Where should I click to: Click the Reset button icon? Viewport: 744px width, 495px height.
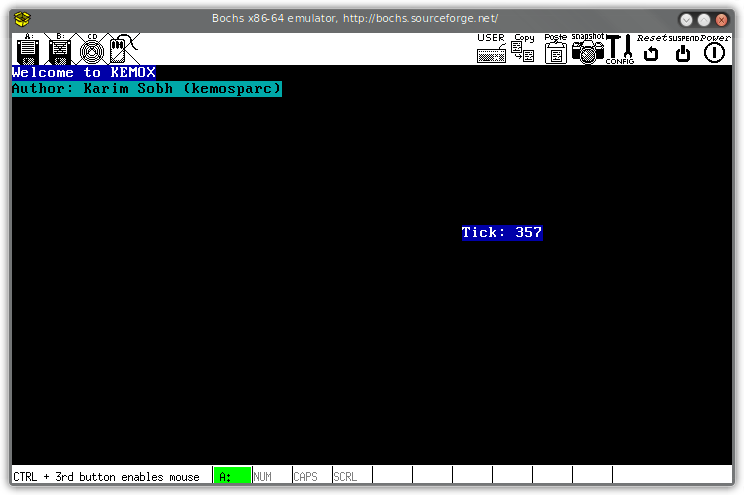tap(651, 48)
